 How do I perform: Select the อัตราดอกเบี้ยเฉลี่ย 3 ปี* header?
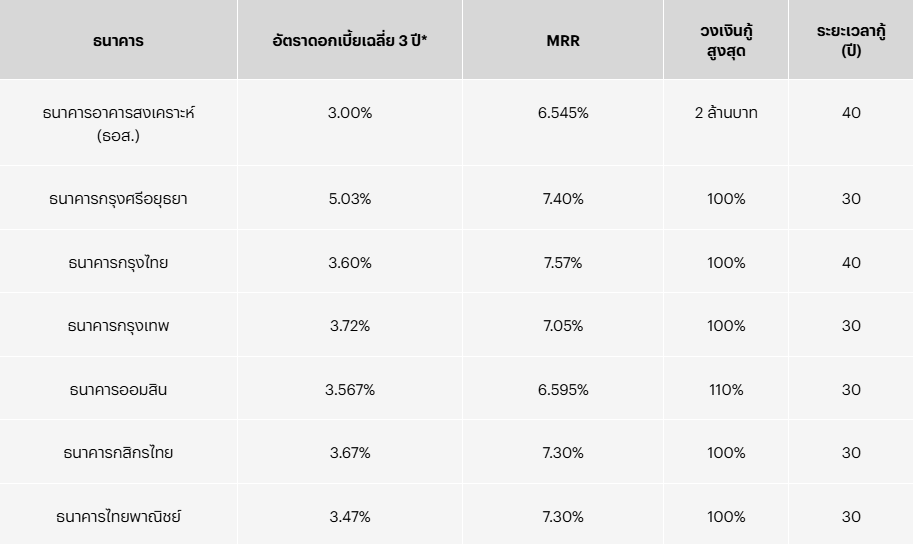(x=349, y=41)
